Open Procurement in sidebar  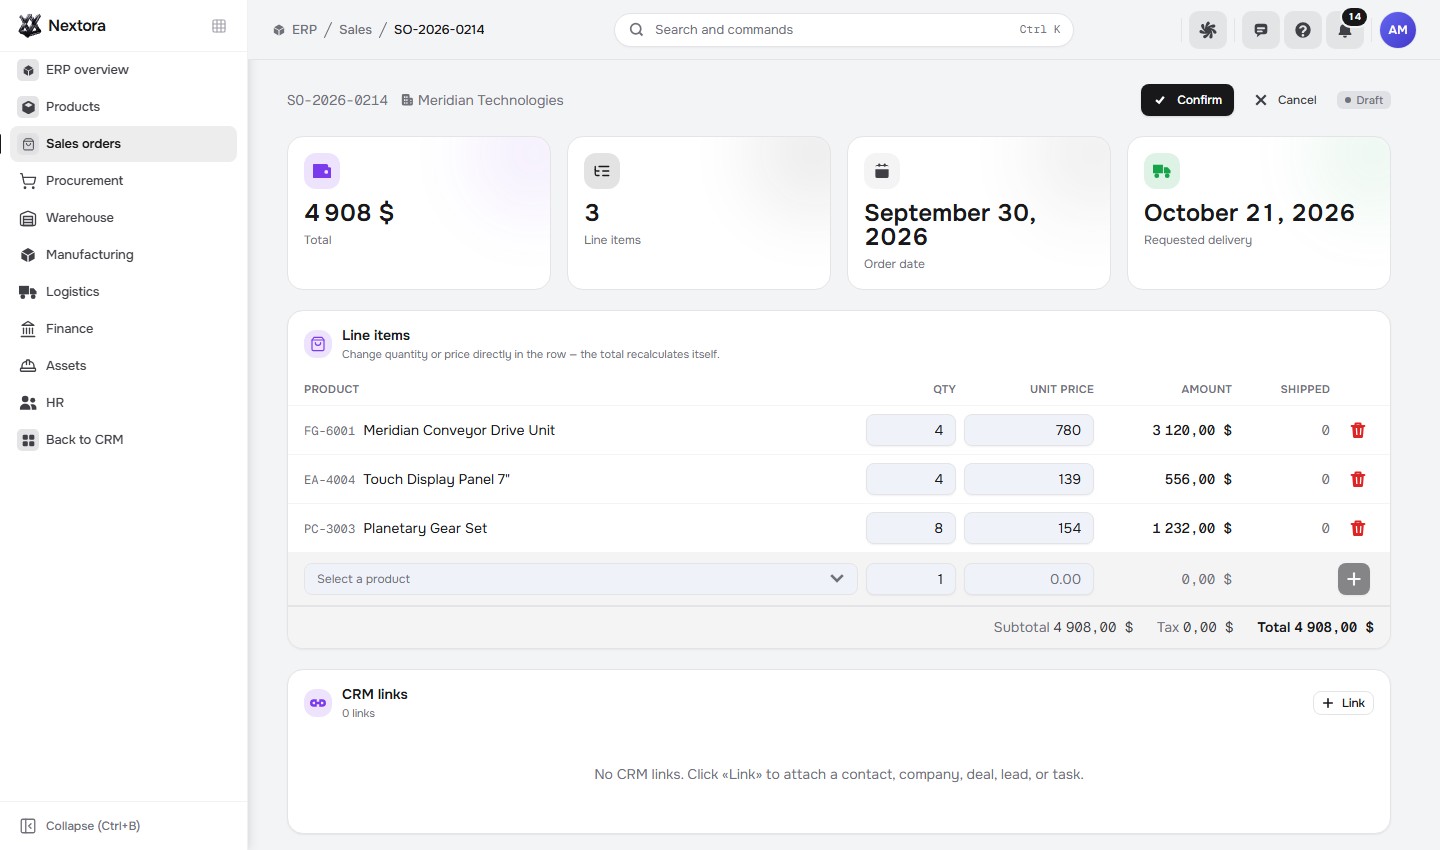pos(123,181)
